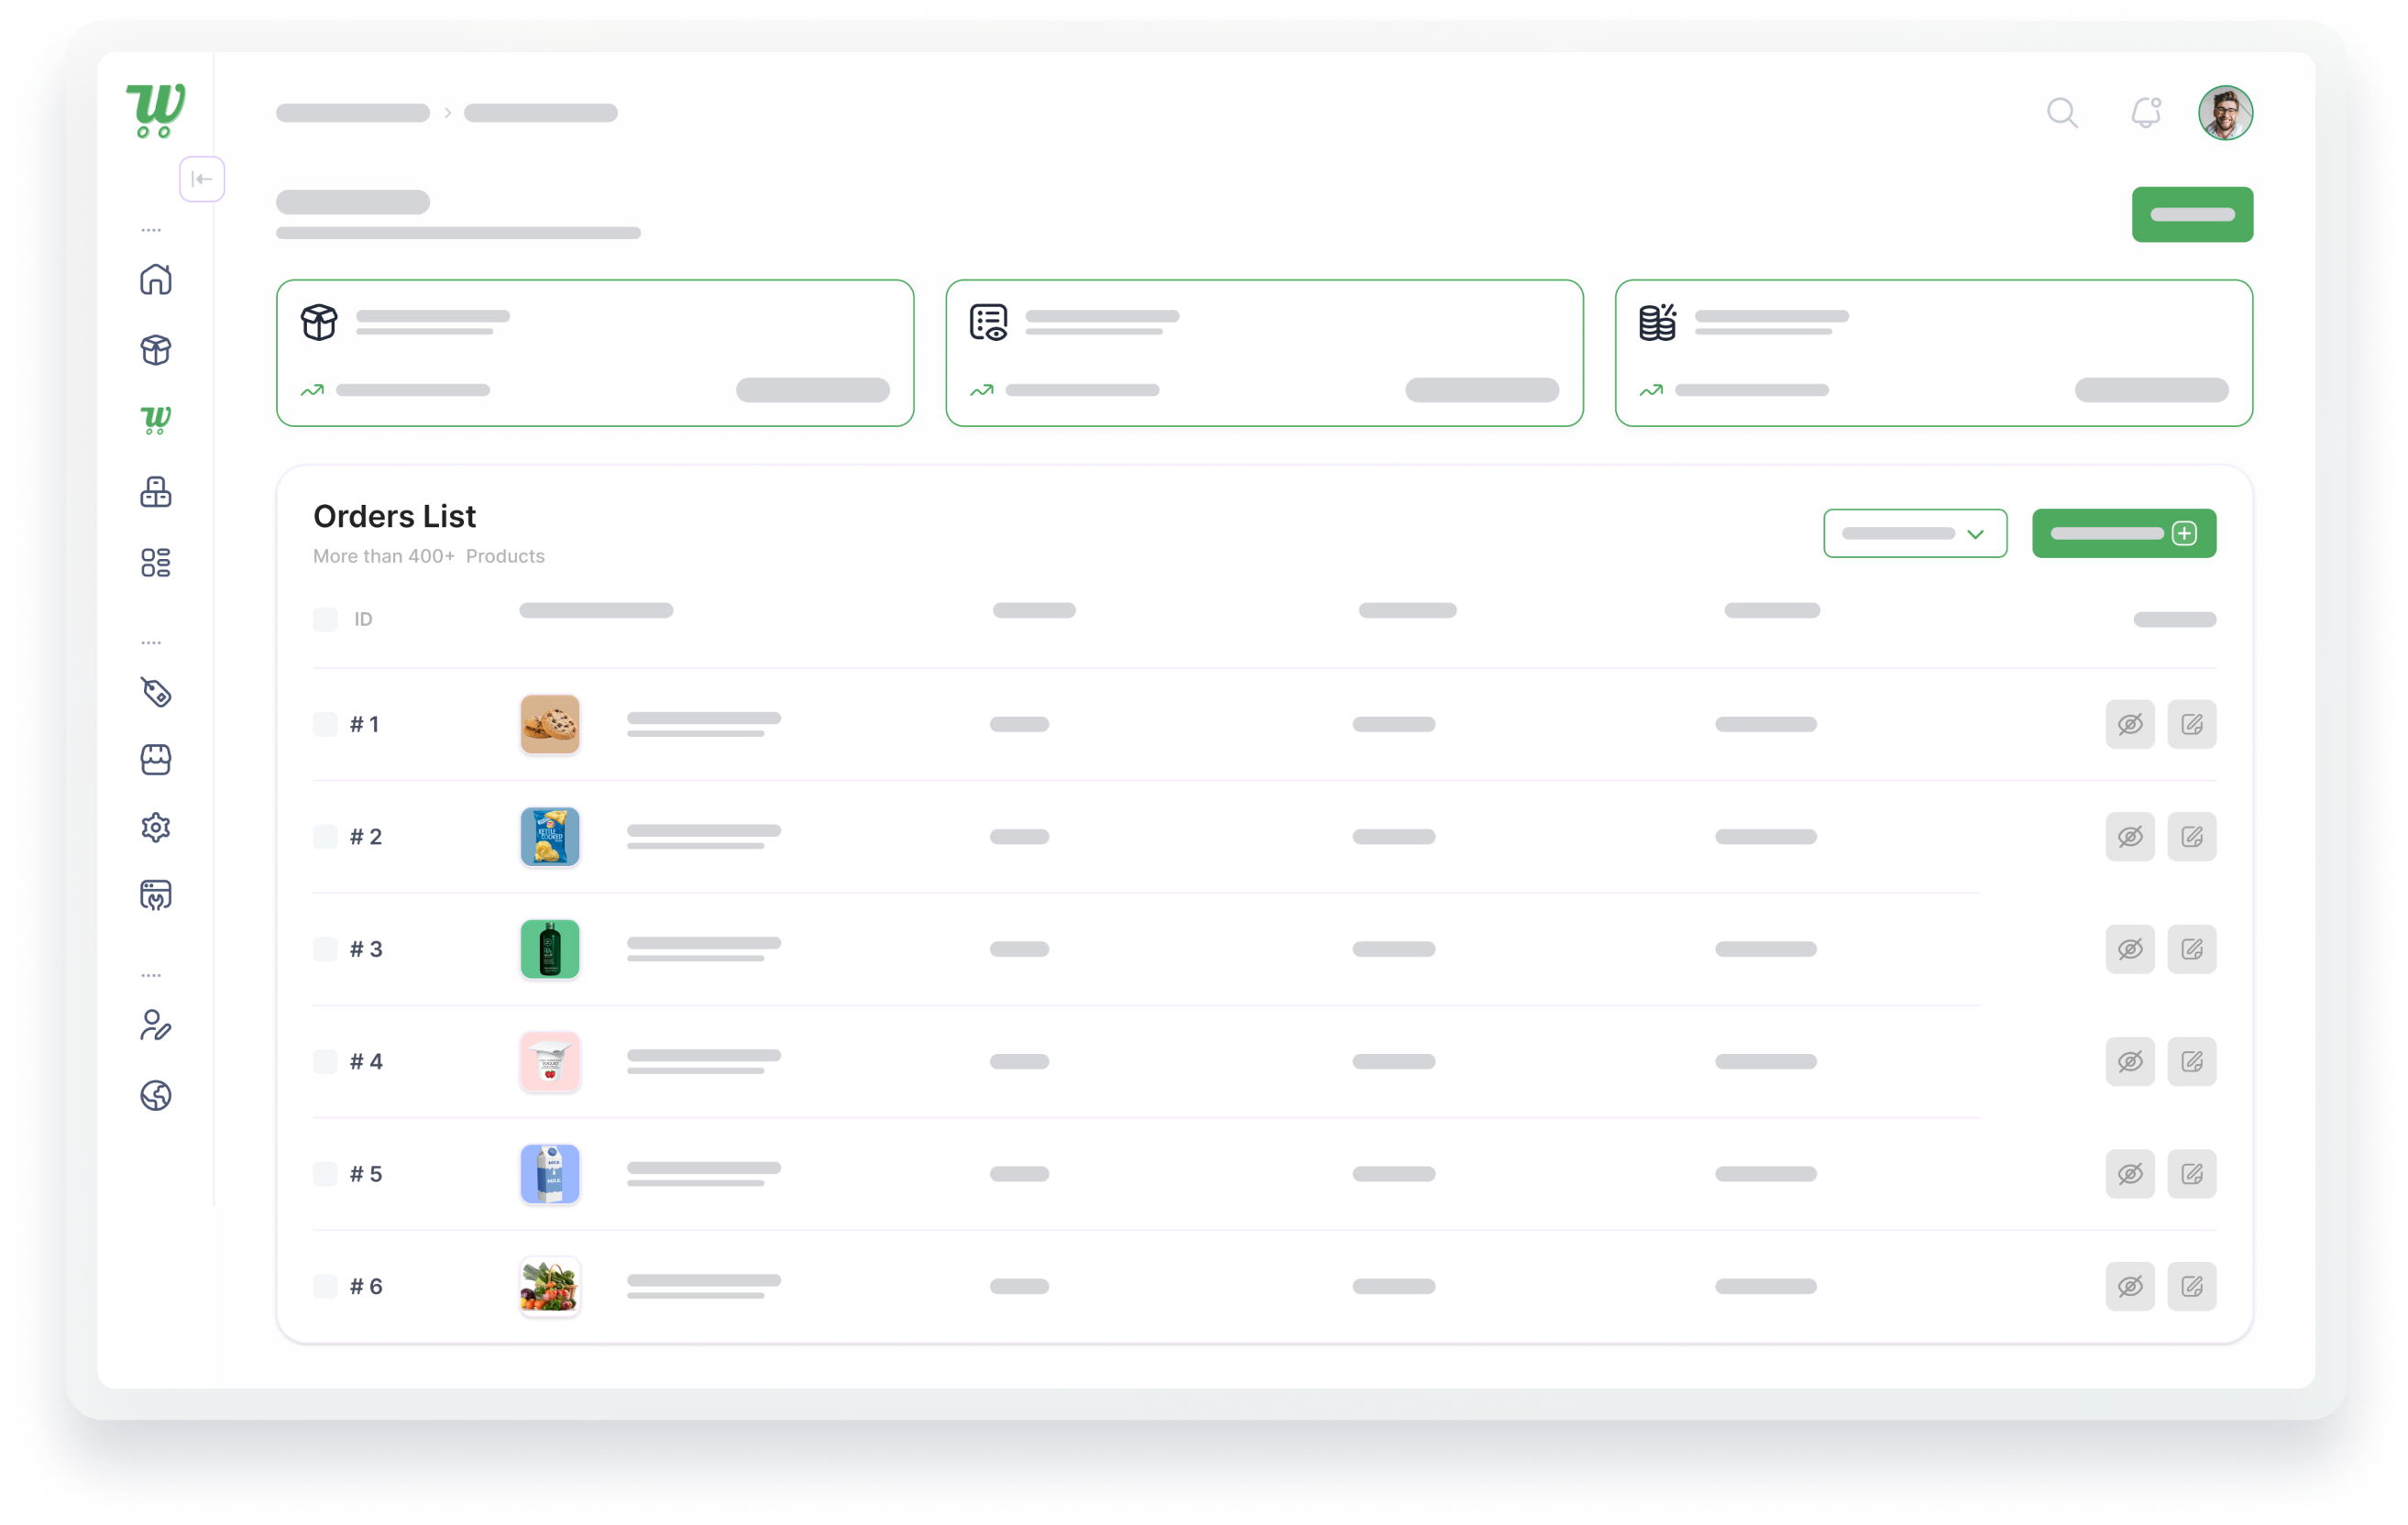
Task: Click the search magnifier icon
Action: [2062, 113]
